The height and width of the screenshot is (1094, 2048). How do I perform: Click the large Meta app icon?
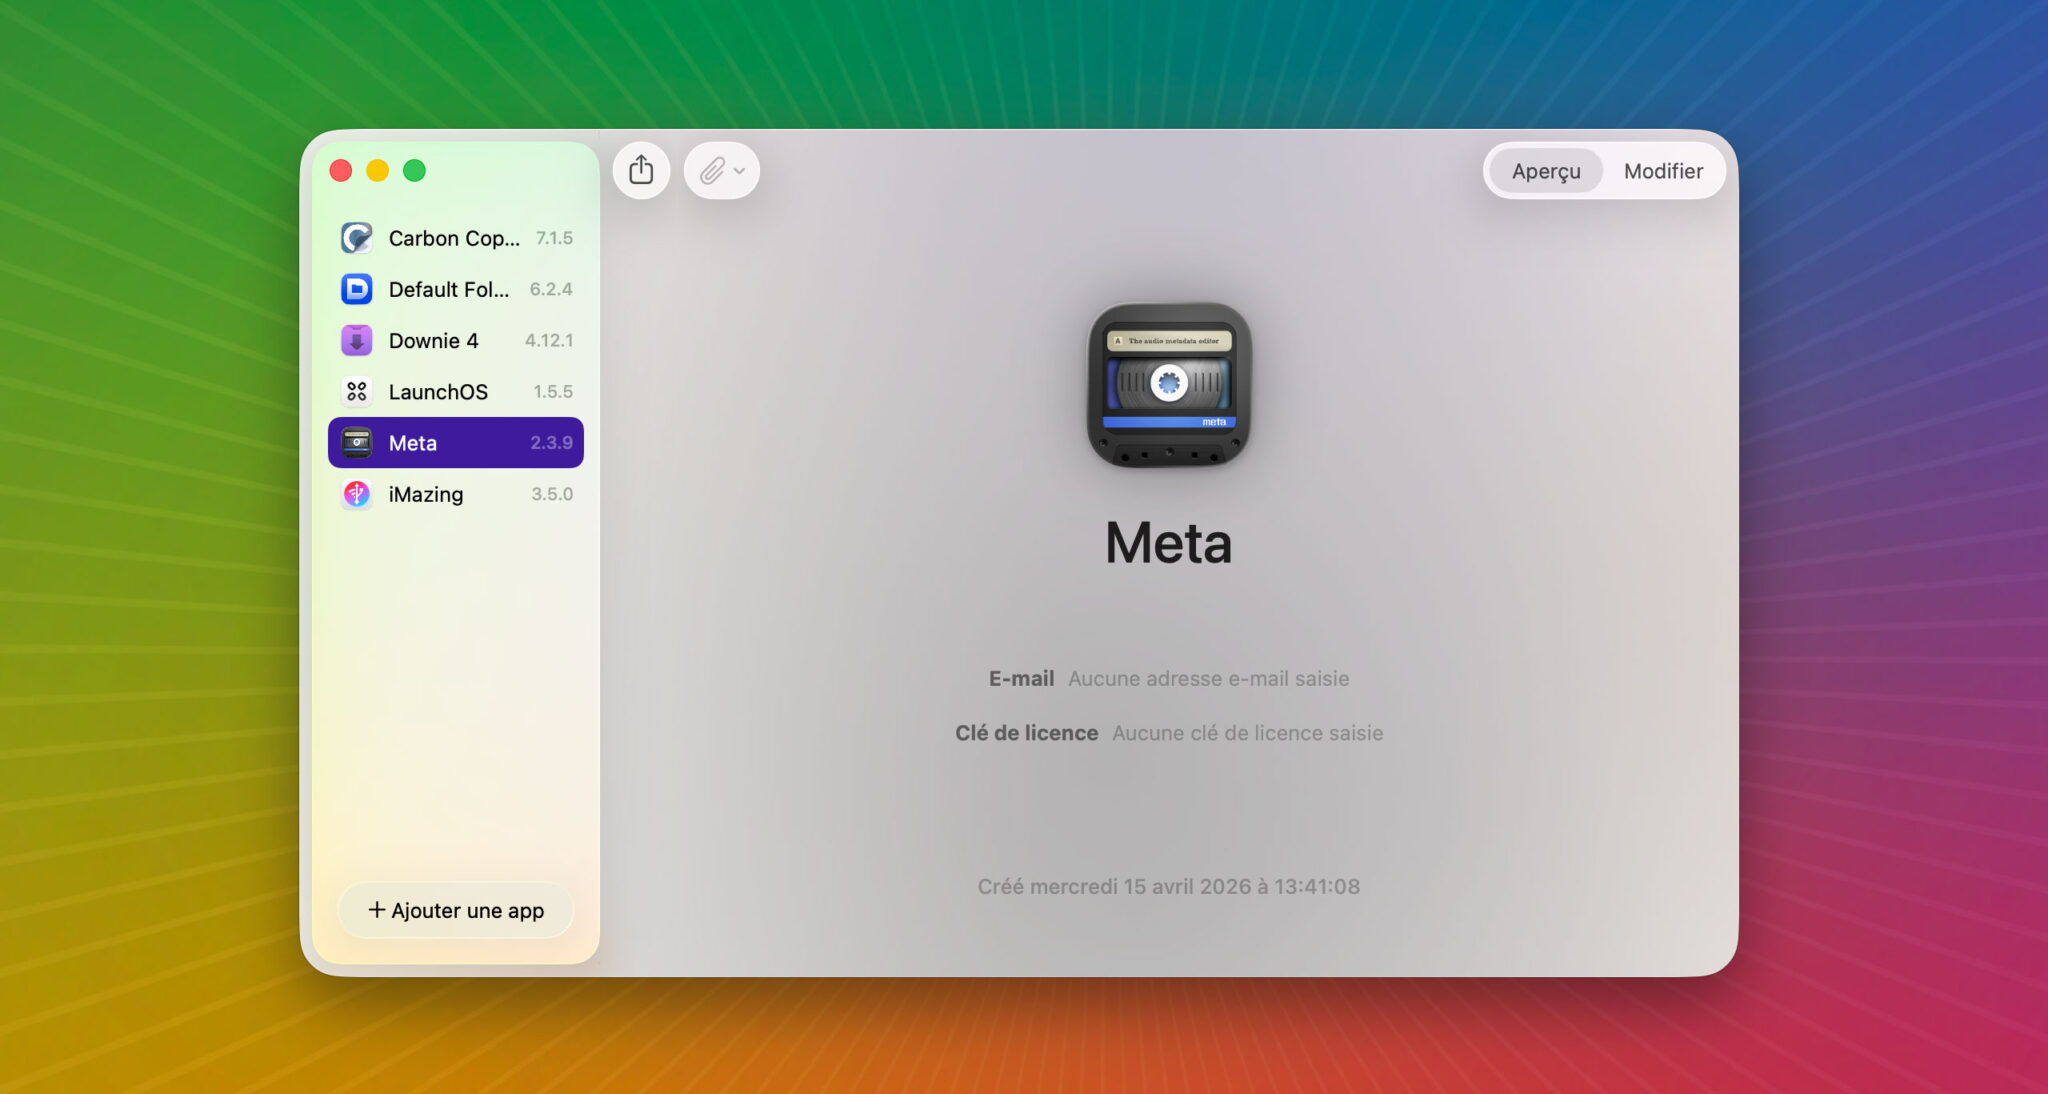[1169, 385]
